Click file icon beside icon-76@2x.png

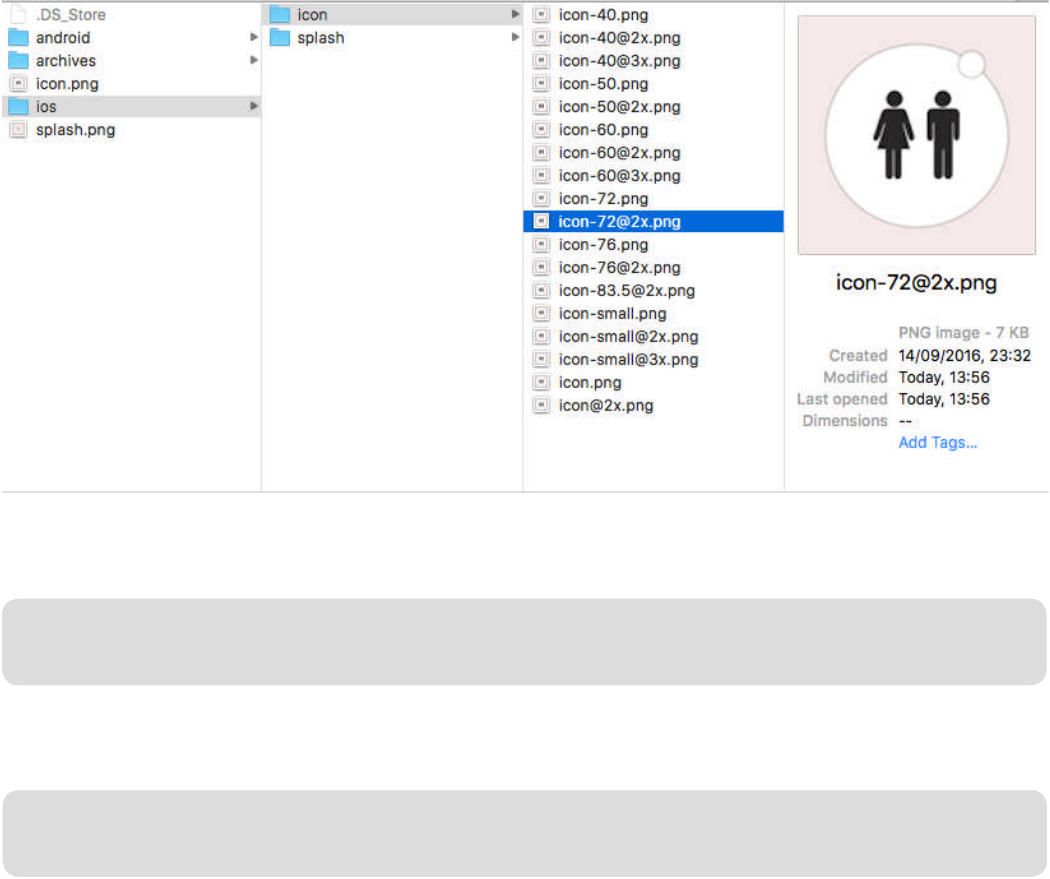[x=541, y=267]
